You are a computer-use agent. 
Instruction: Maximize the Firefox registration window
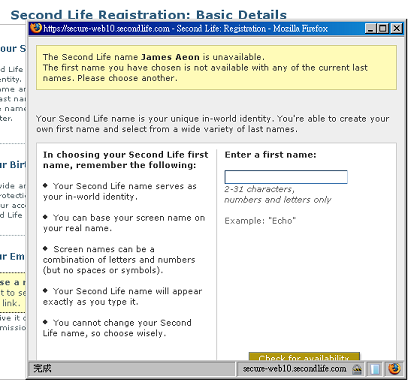(383, 29)
